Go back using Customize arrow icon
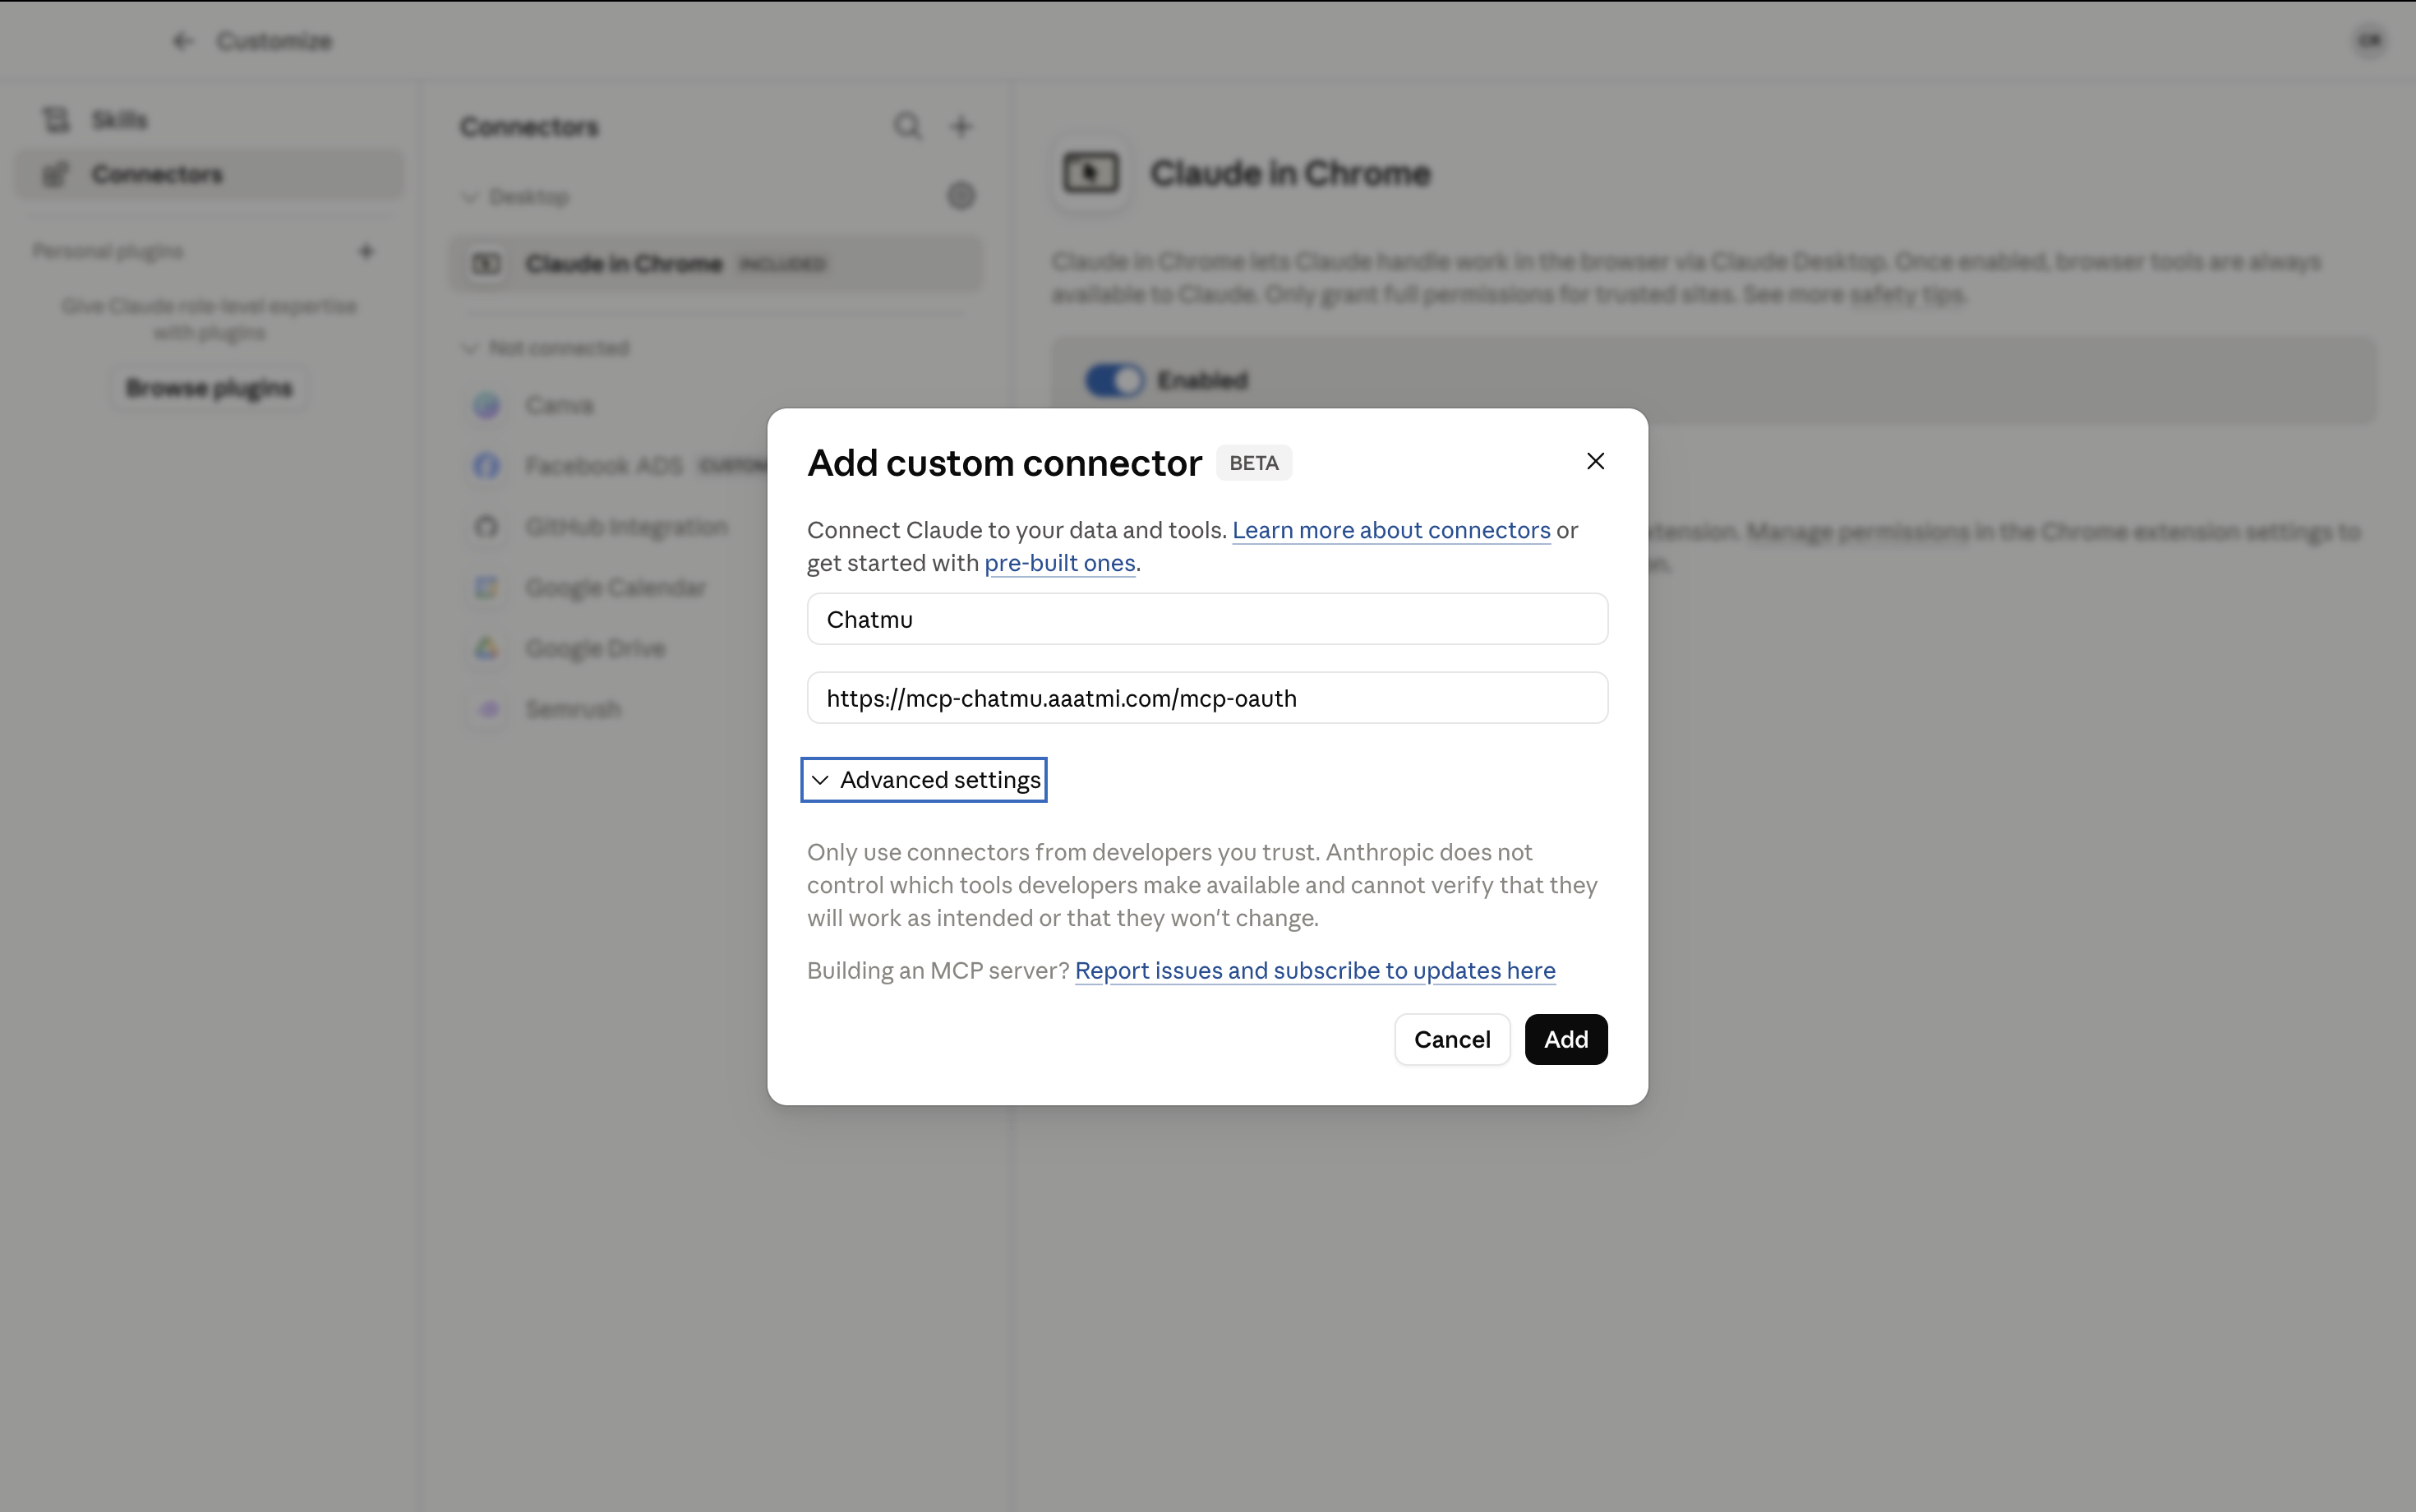The image size is (2416, 1512). (x=182, y=41)
